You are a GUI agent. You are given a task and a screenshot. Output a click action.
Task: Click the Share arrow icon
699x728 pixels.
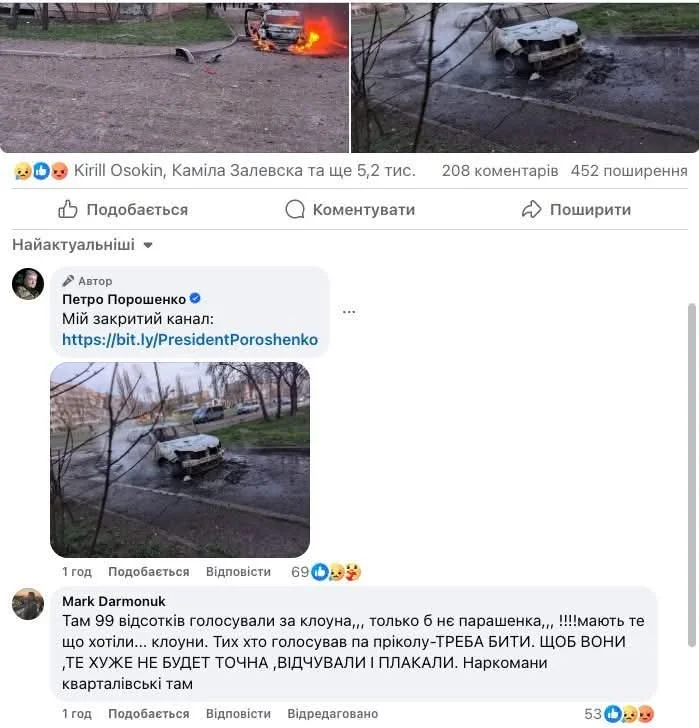(x=531, y=209)
